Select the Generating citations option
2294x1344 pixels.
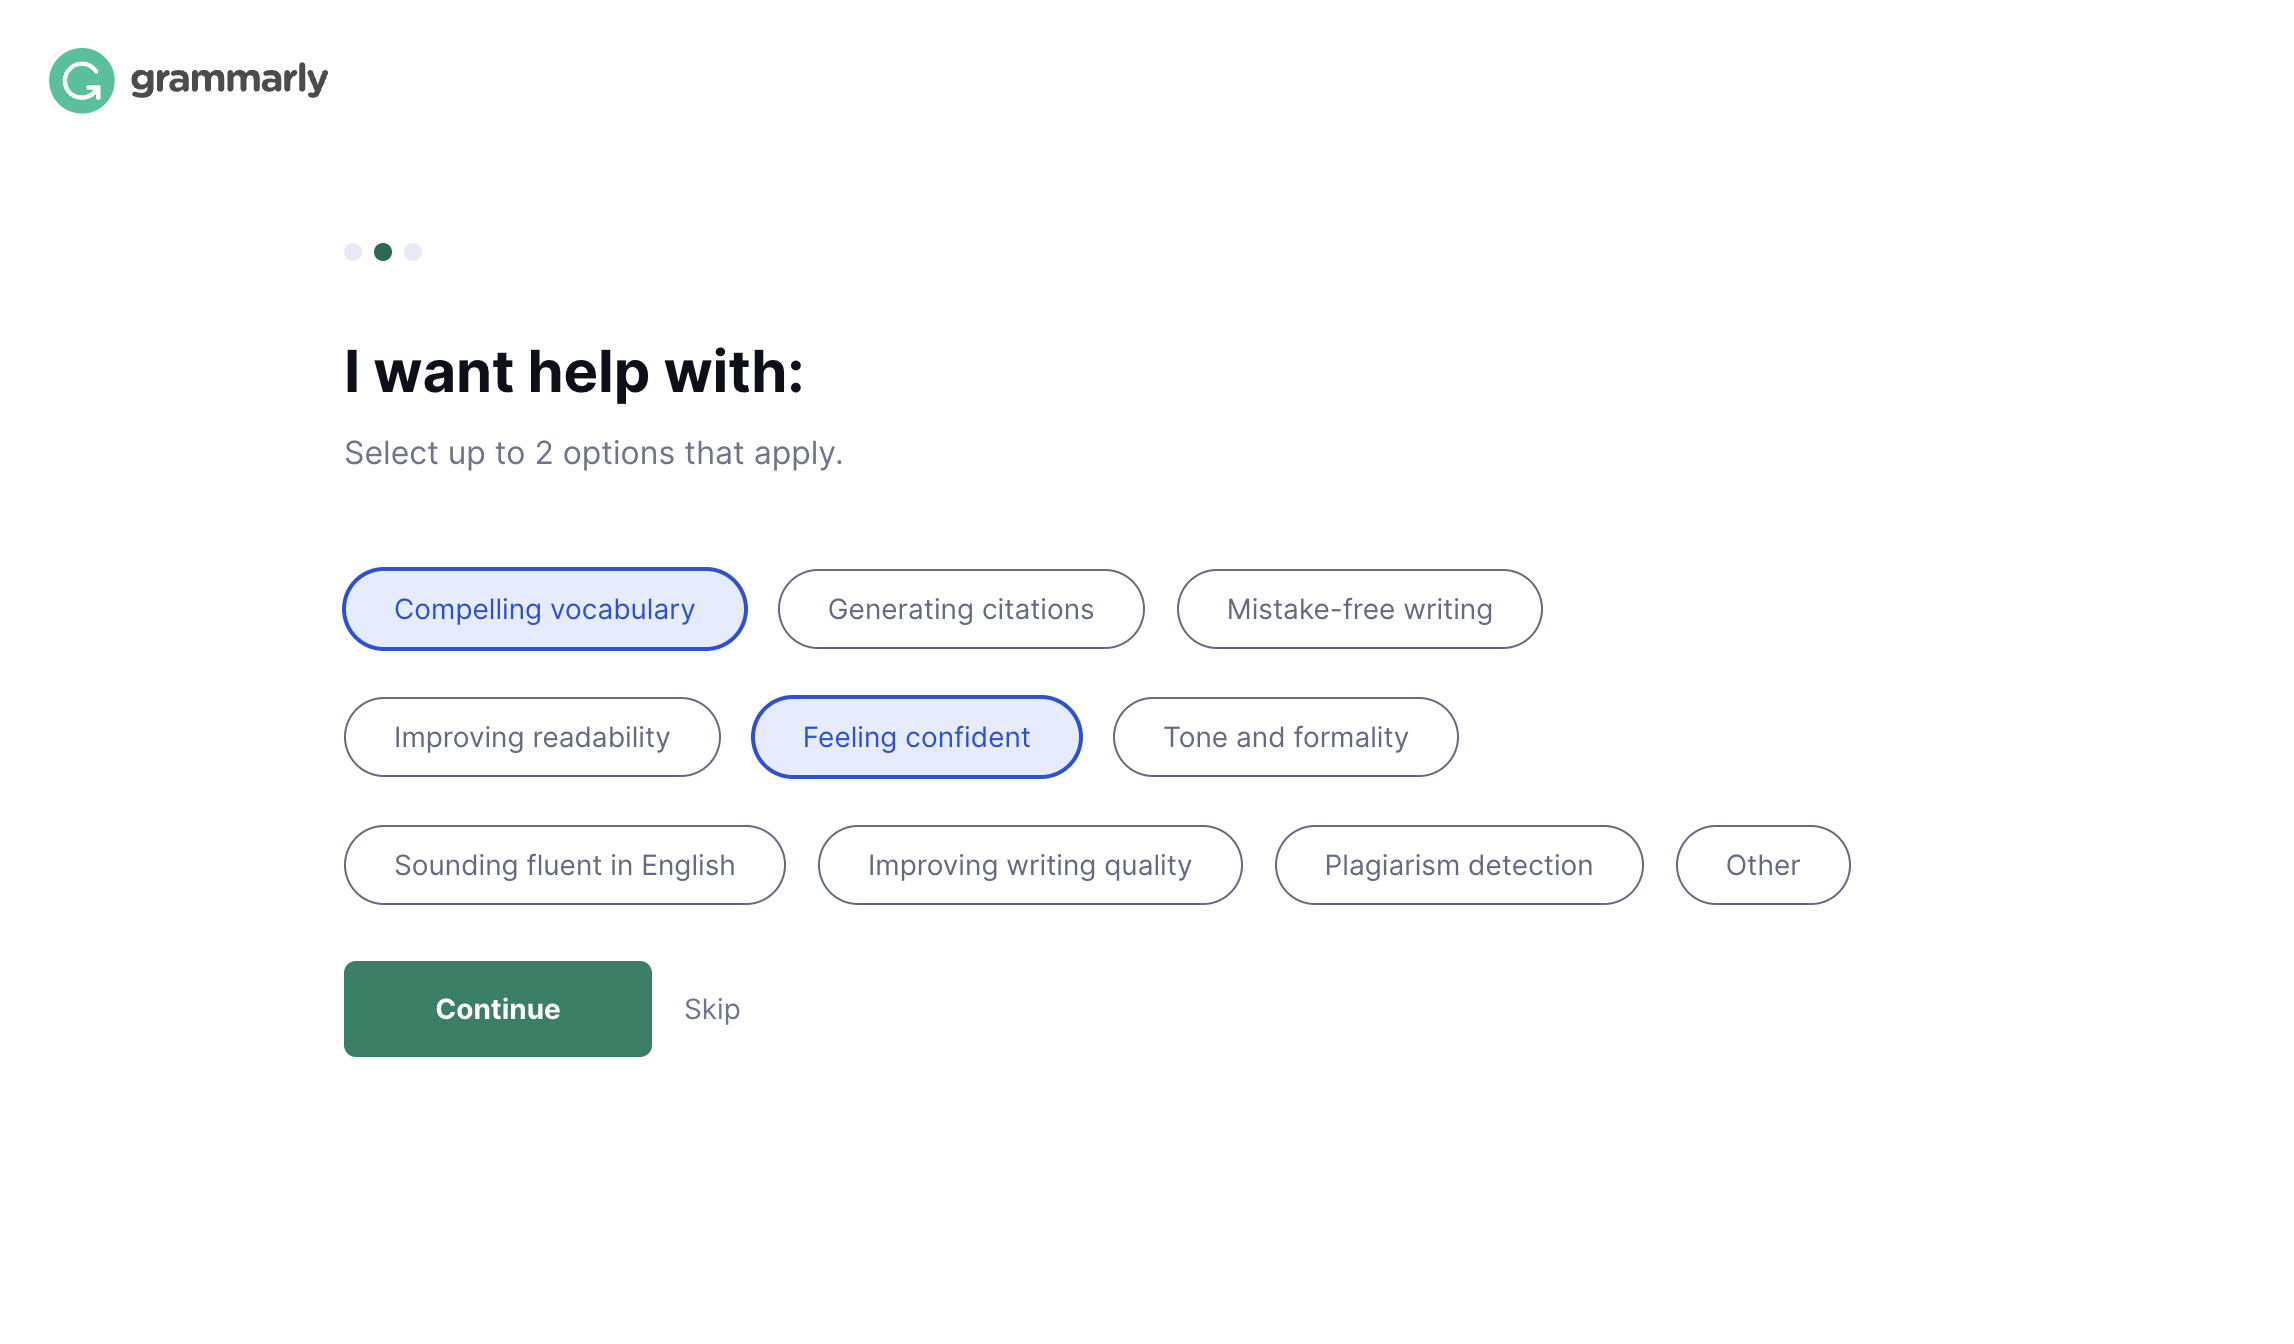(x=961, y=609)
